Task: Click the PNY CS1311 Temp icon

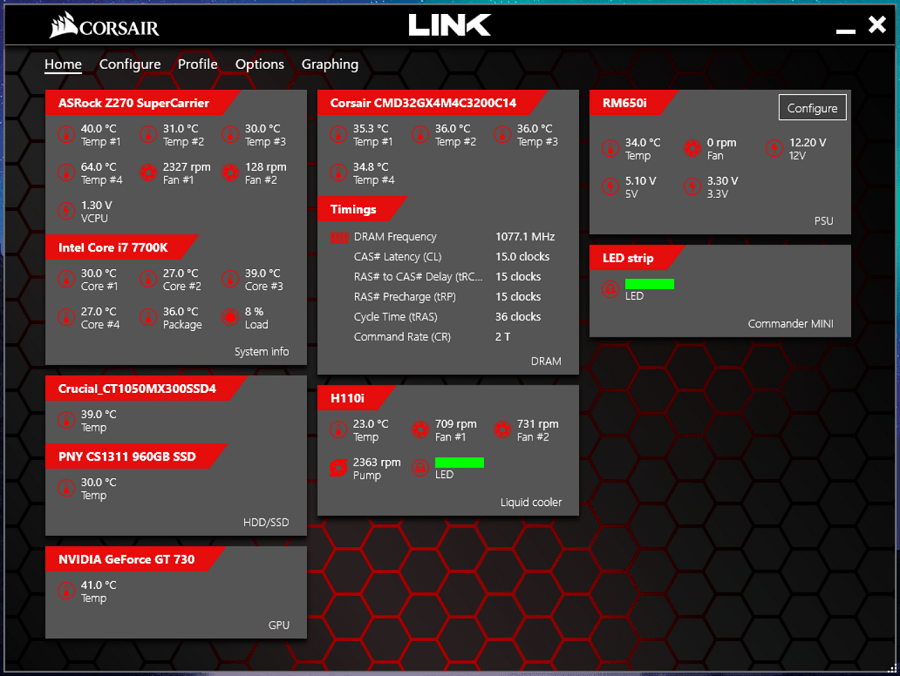Action: point(67,488)
